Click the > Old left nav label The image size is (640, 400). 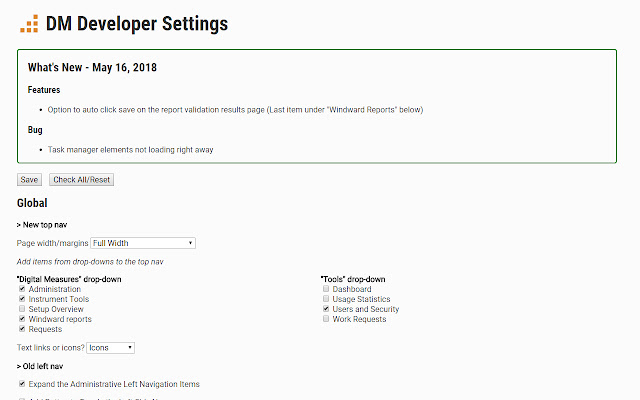40,366
